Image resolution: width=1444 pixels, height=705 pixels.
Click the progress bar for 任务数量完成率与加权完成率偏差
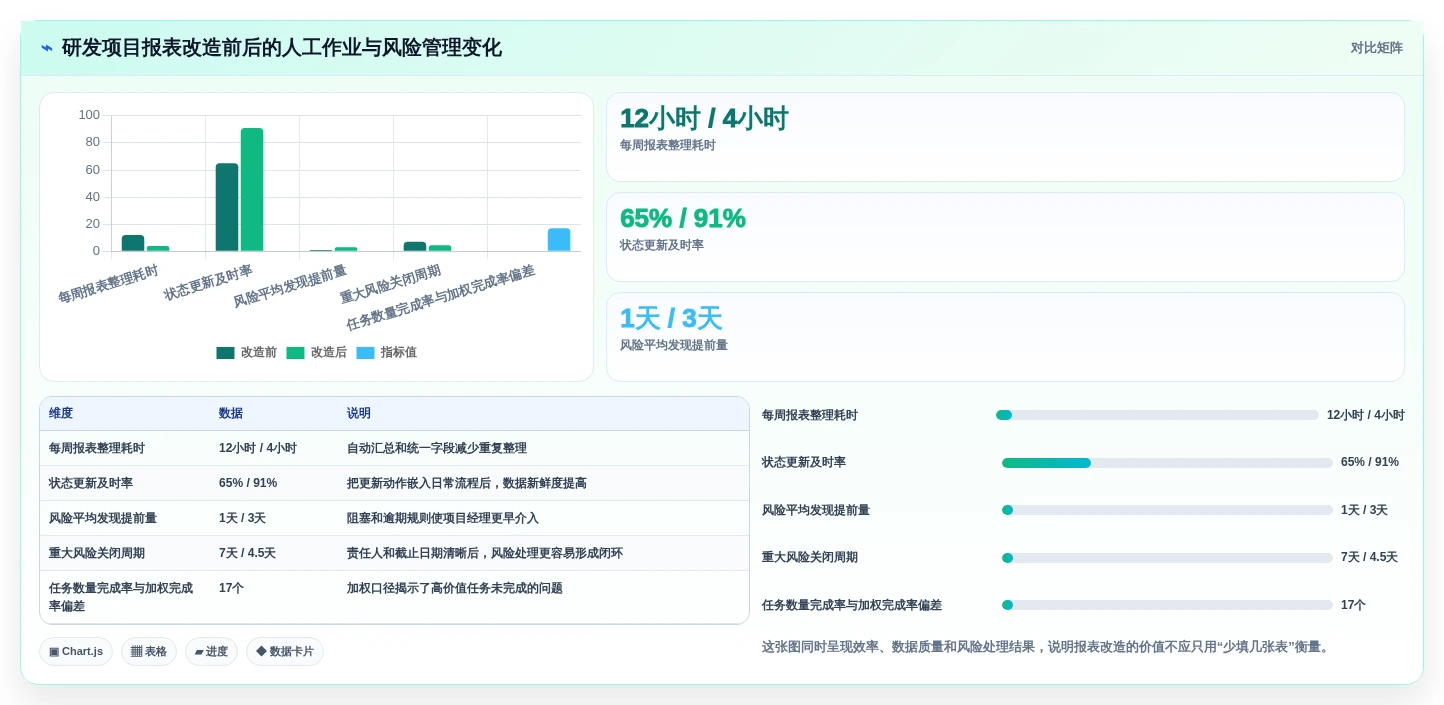click(1167, 605)
